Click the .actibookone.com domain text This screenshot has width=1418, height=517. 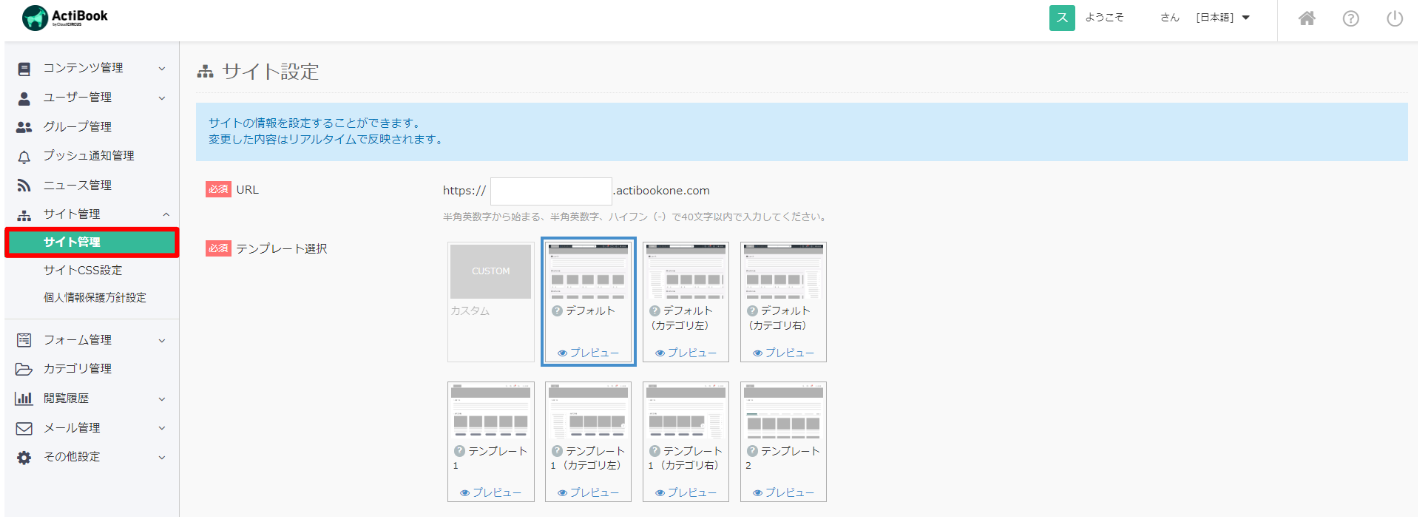[x=662, y=190]
